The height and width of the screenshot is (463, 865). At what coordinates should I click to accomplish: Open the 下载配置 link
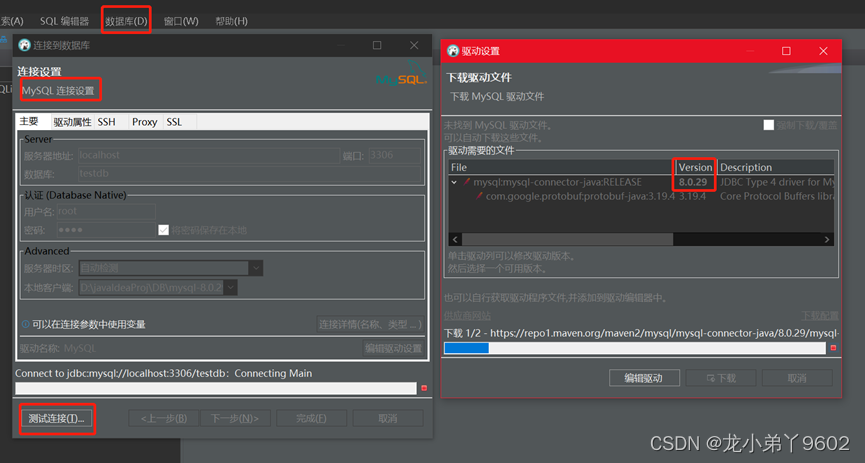(820, 316)
